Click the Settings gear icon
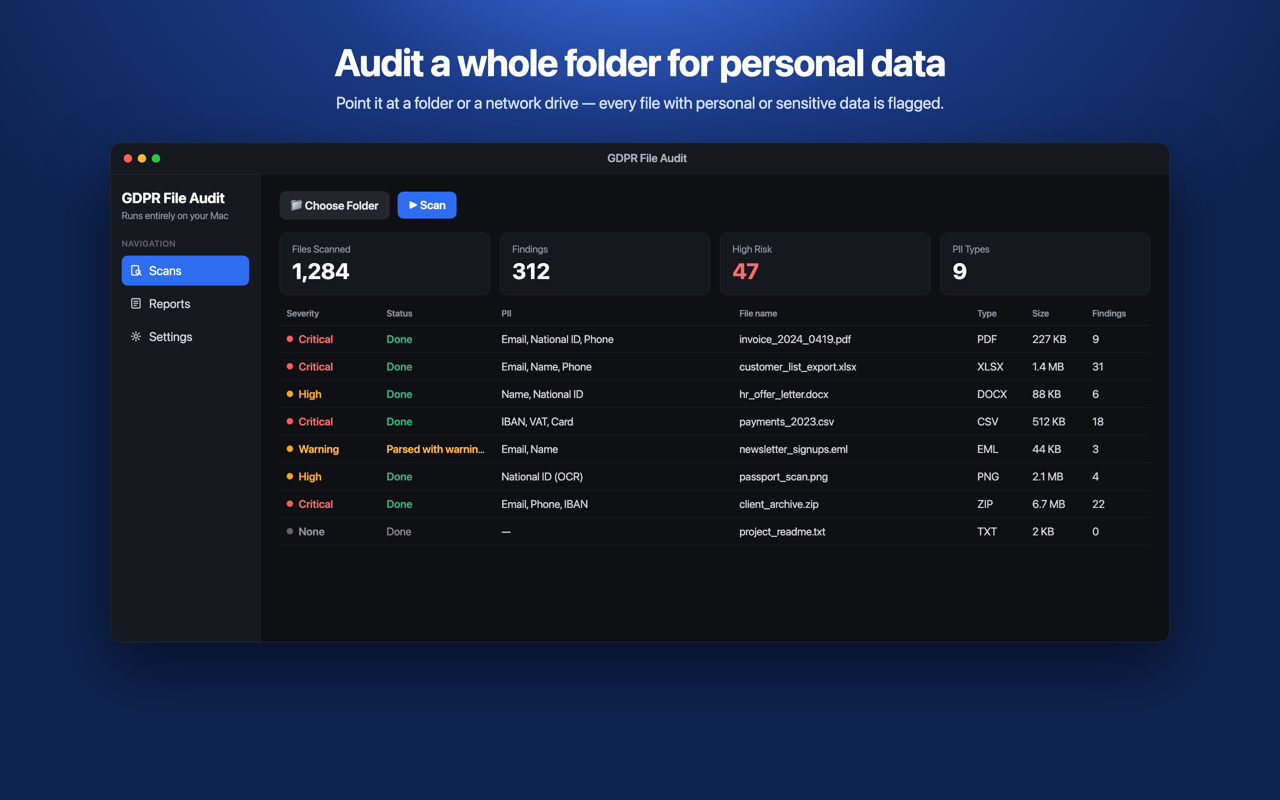Viewport: 1280px width, 800px height. tap(136, 337)
